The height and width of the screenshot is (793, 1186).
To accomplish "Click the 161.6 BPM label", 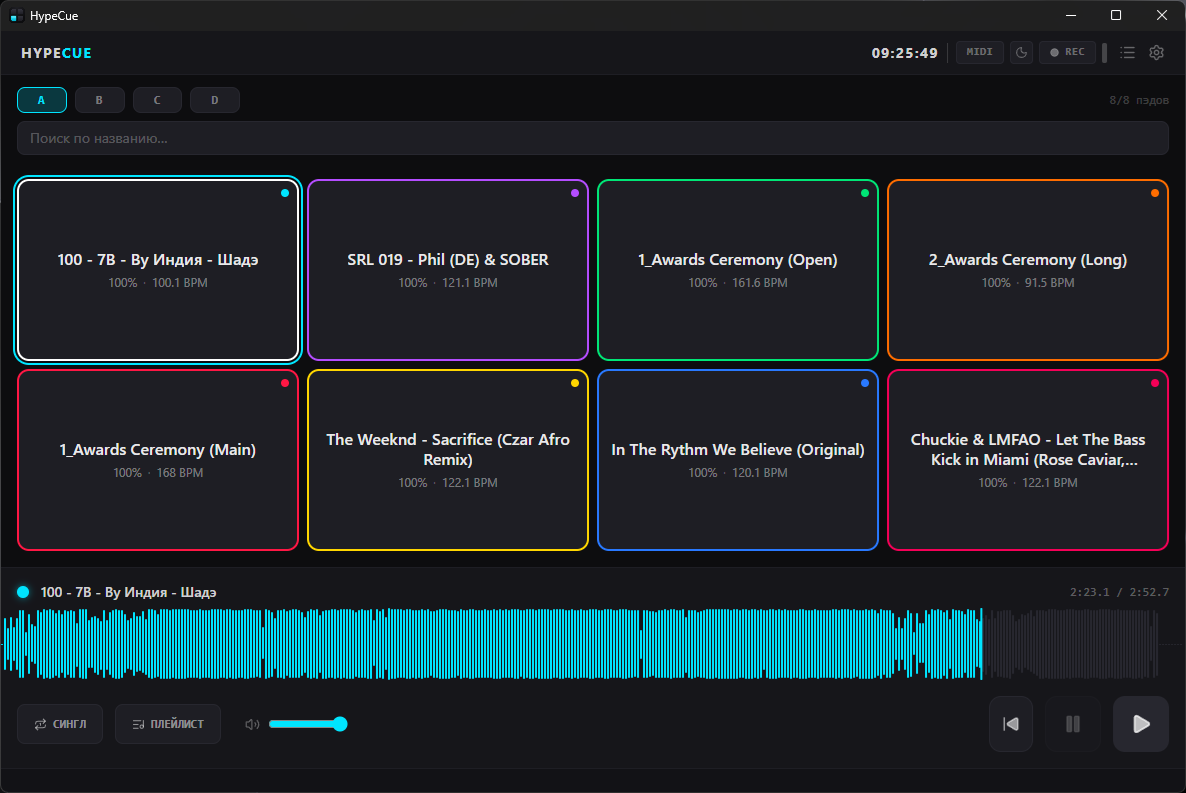I will 759,282.
